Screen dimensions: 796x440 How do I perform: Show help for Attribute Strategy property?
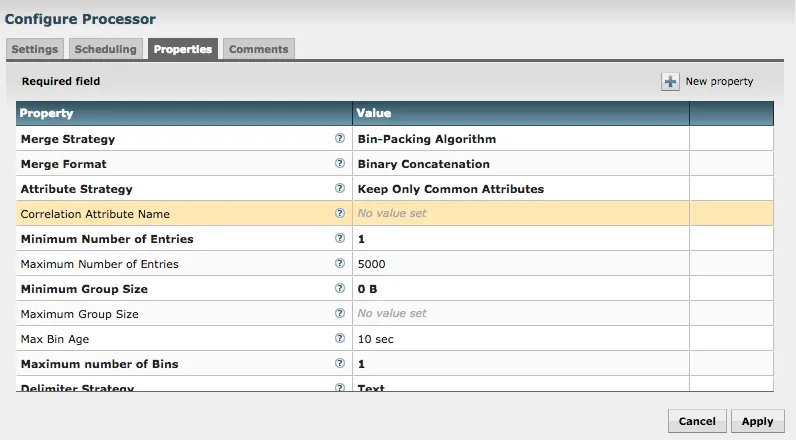point(340,189)
